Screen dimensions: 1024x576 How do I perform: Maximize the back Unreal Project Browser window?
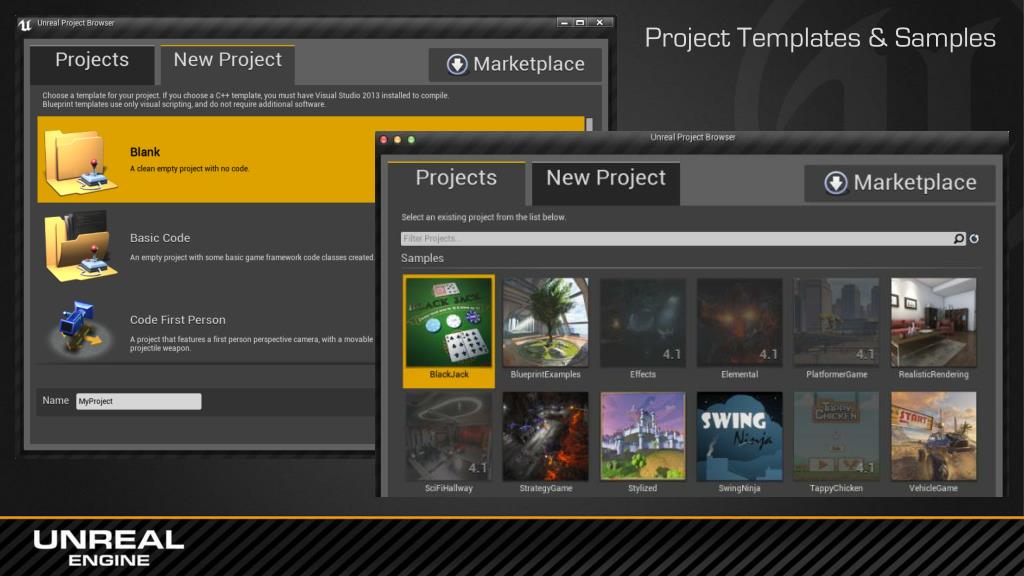tap(580, 23)
